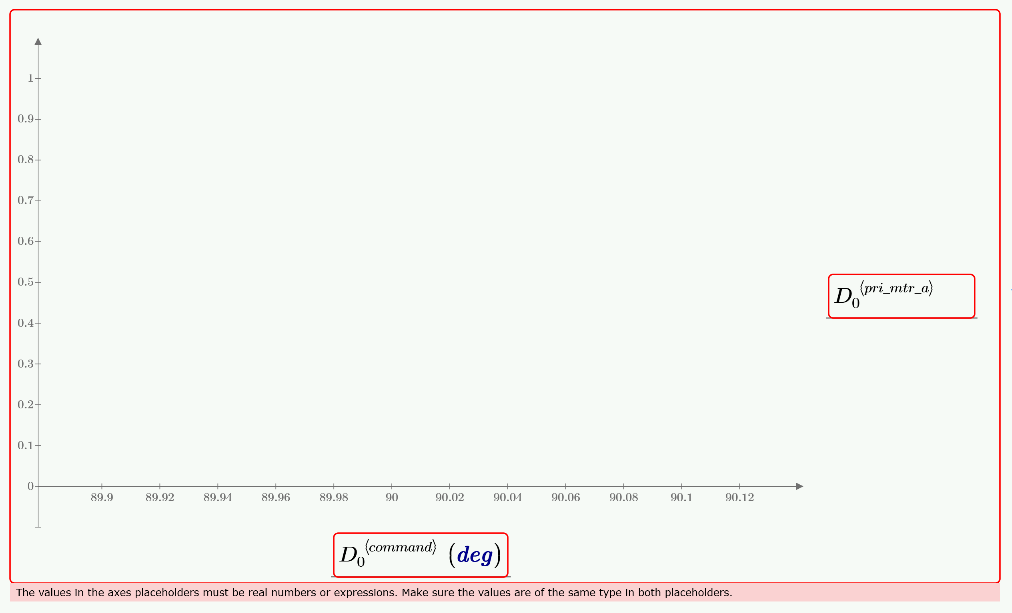Click inside the empty plot area
1012x613 pixels.
[x=400, y=250]
